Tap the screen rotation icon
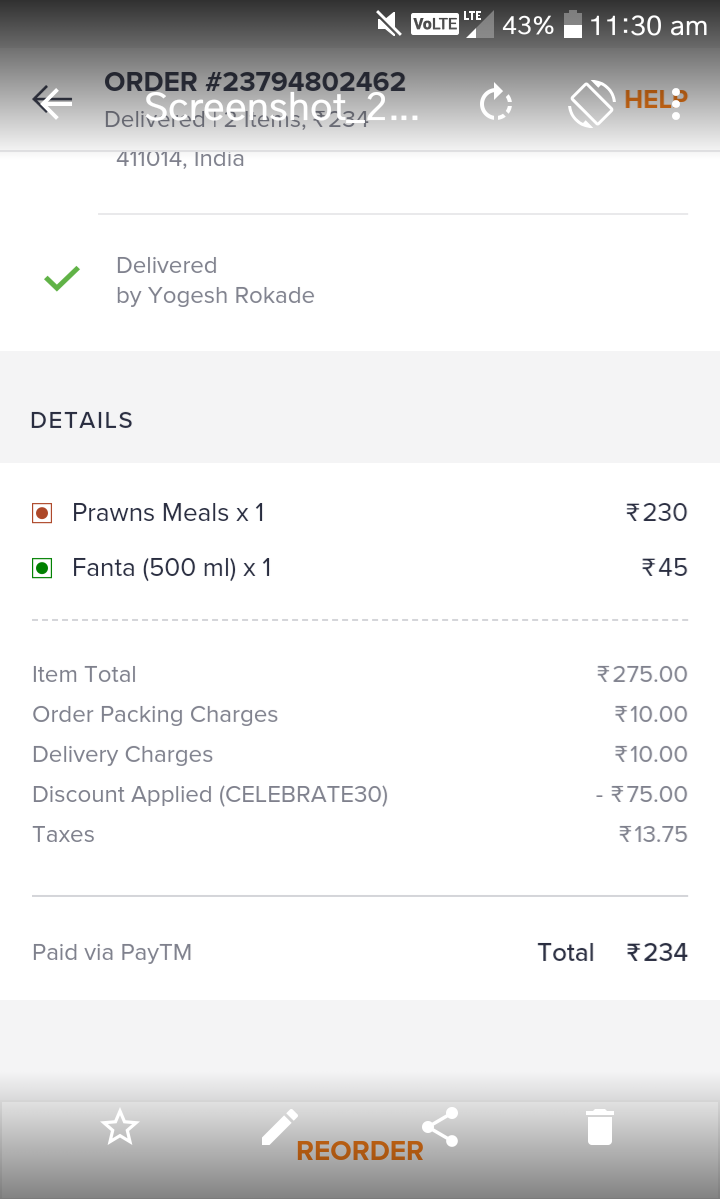 pos(592,103)
